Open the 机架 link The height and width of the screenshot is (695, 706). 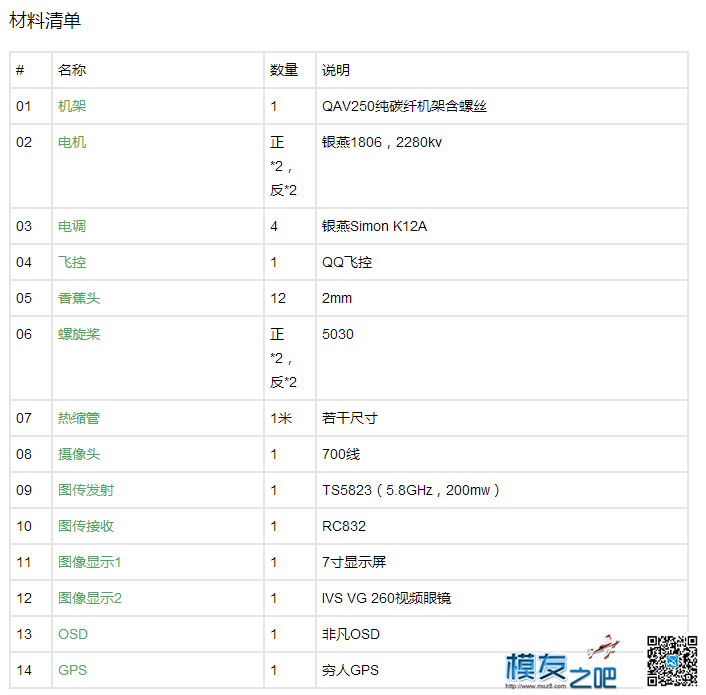pos(72,106)
